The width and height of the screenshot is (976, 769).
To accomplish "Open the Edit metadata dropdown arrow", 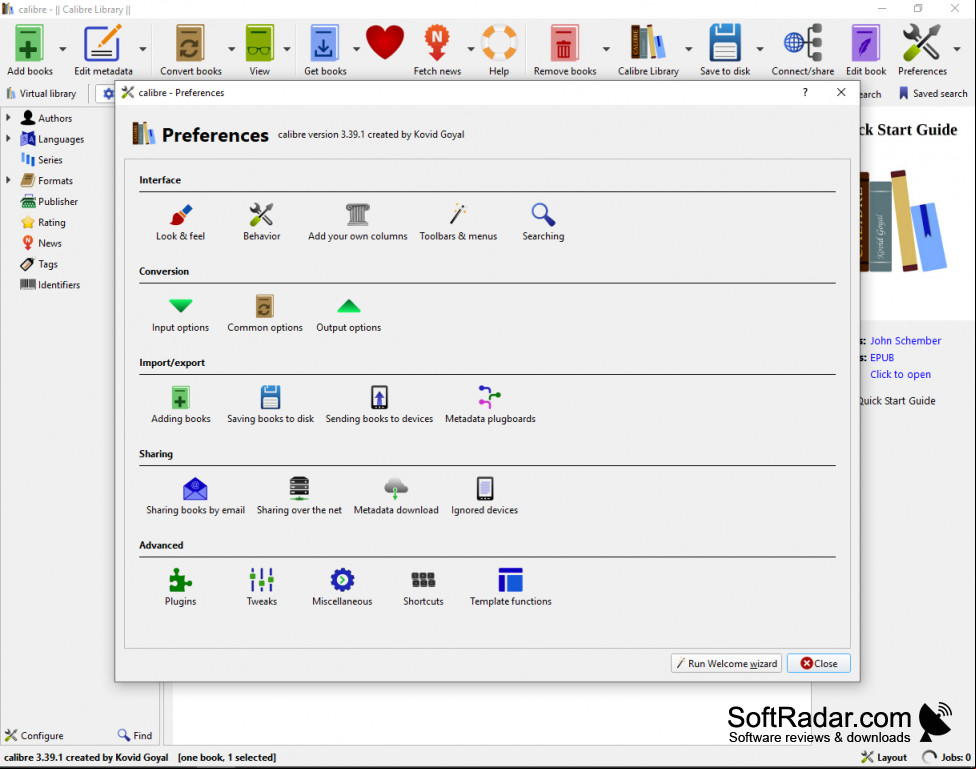I will coord(143,49).
